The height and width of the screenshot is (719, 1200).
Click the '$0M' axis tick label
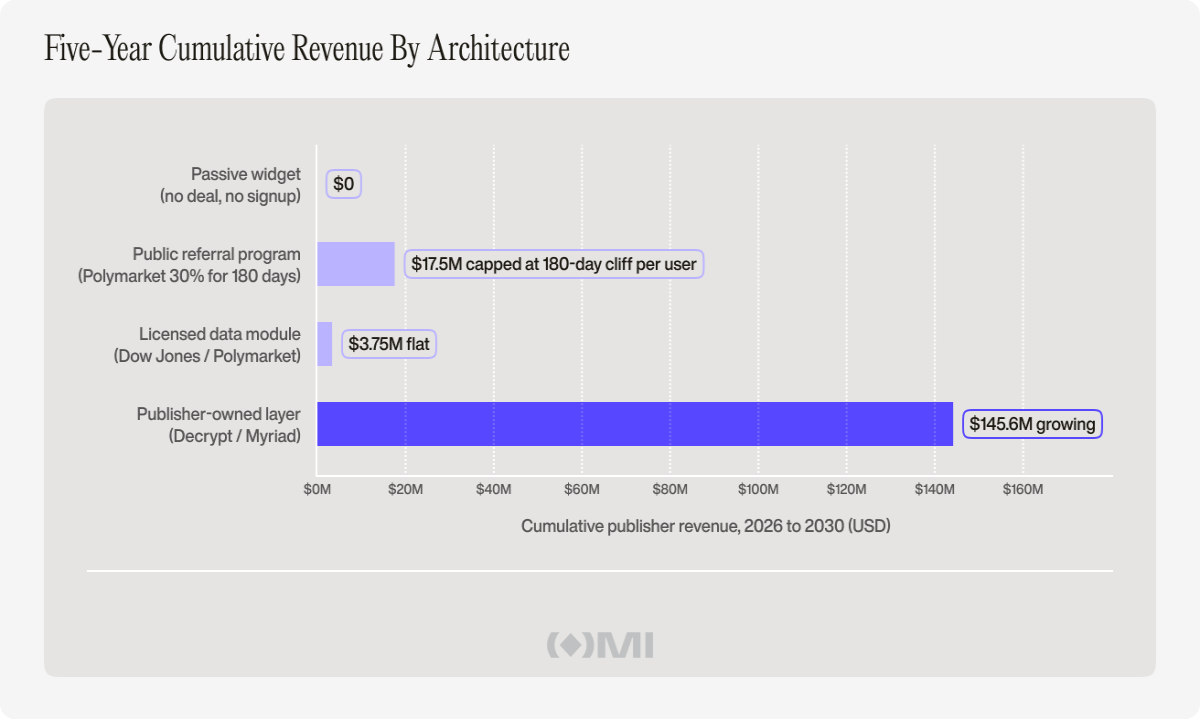317,489
